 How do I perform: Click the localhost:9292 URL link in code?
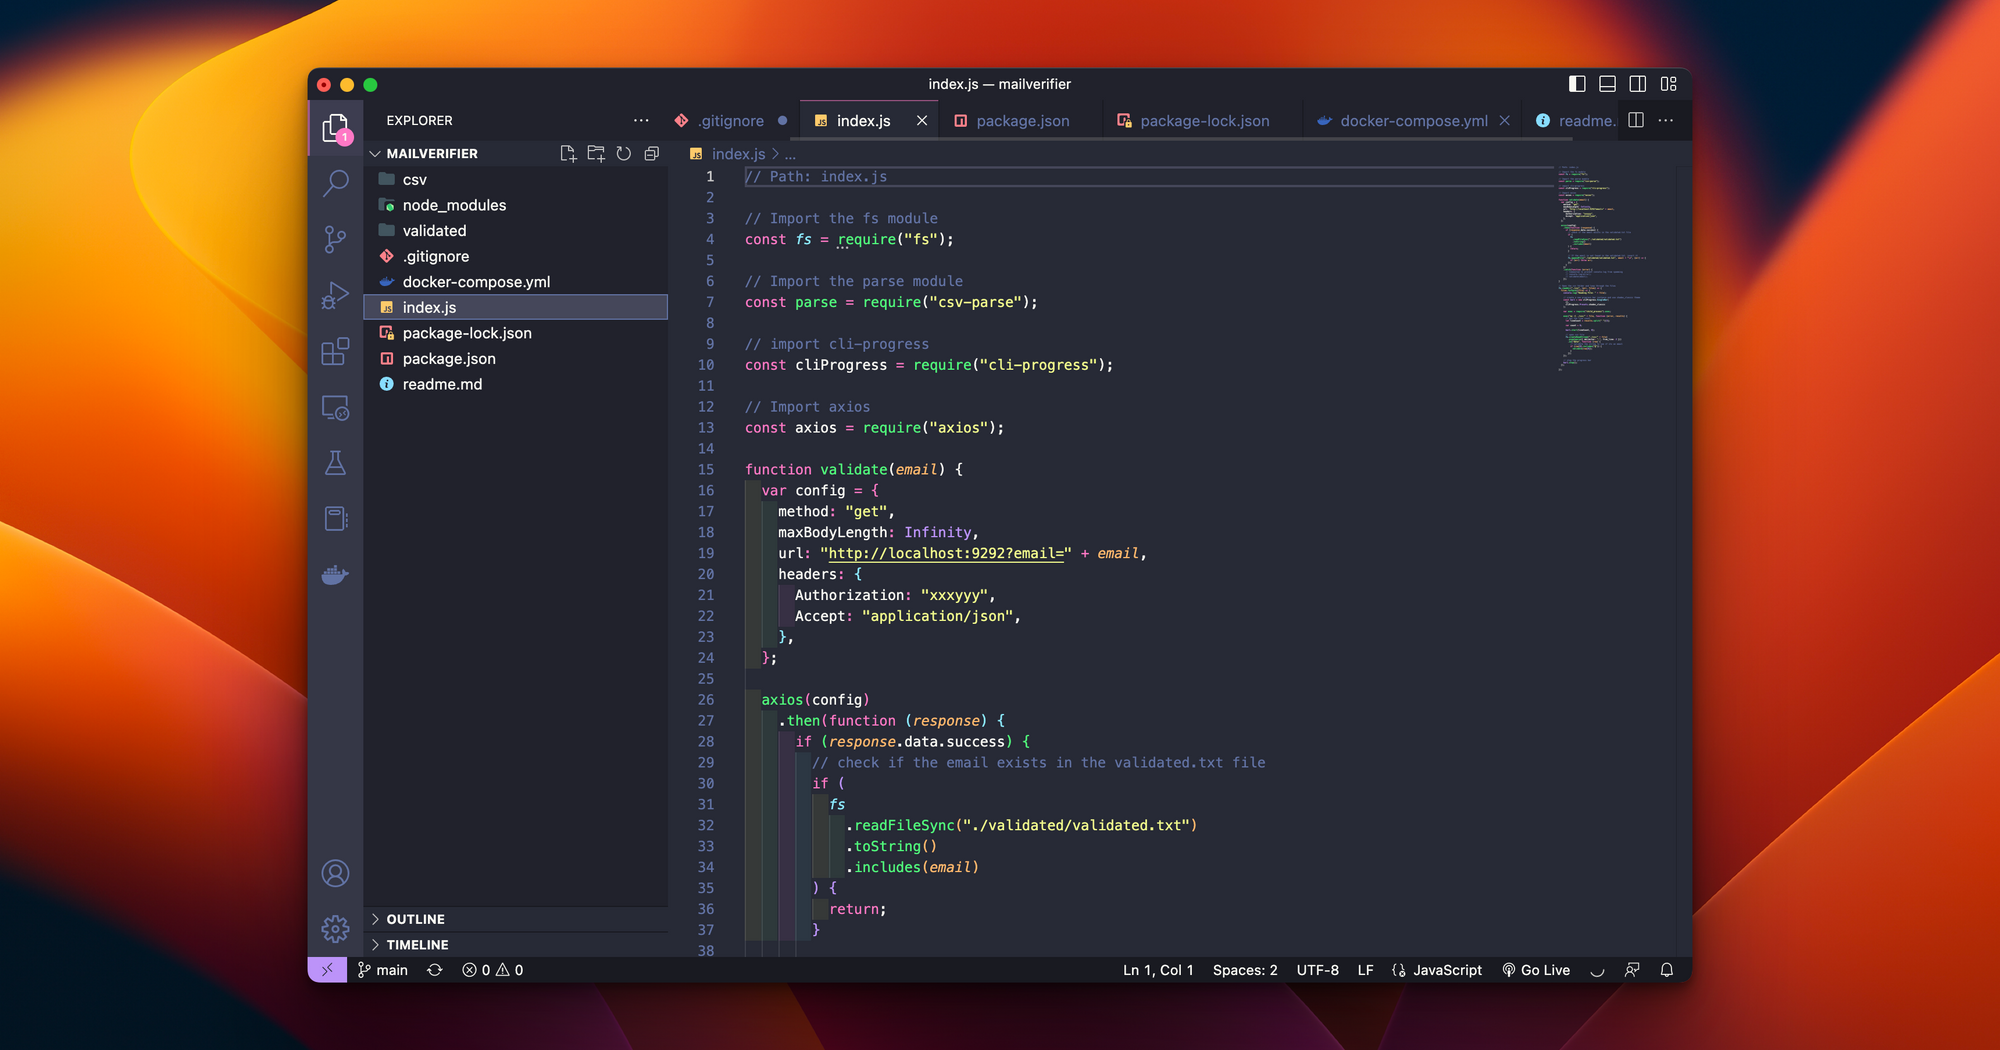click(945, 553)
